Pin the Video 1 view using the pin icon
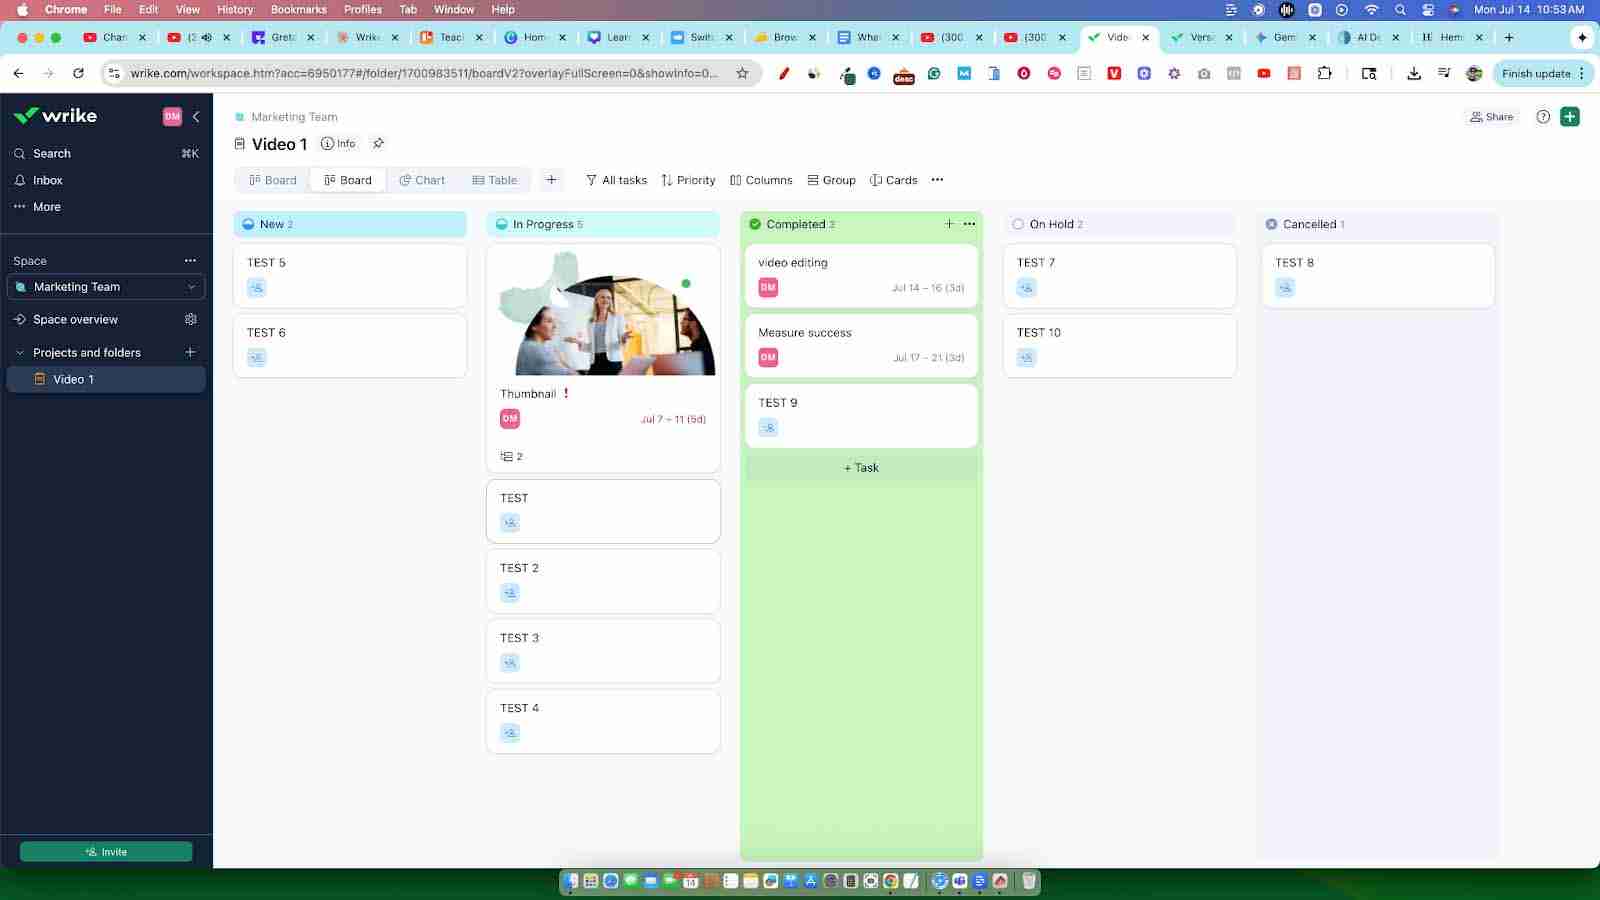Viewport: 1600px width, 900px height. 378,143
